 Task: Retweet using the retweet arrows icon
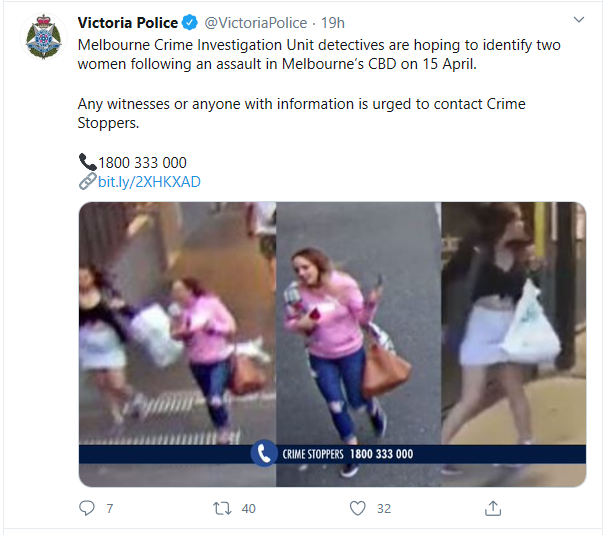click(x=222, y=508)
